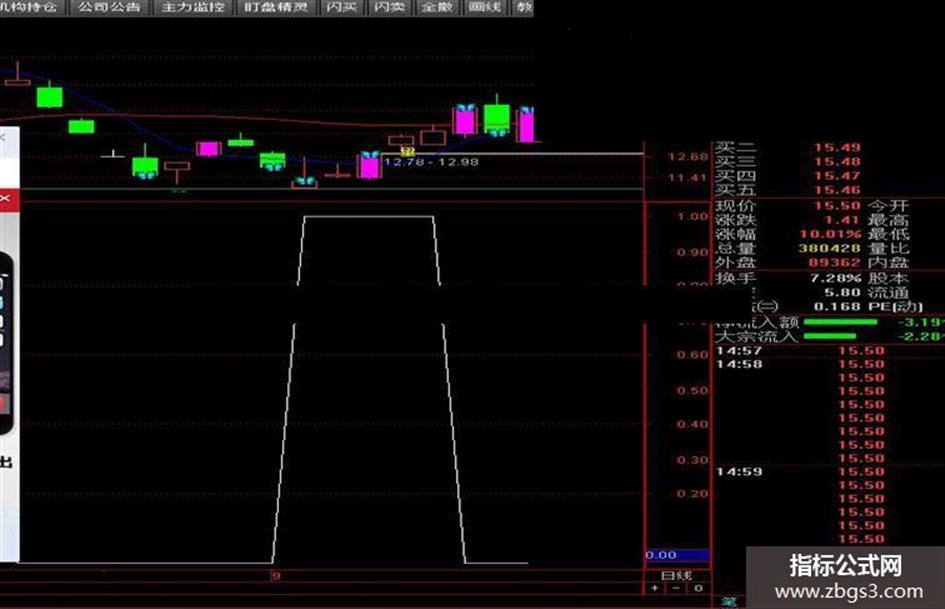Click the red close X on left panel
This screenshot has width=945, height=609.
(6, 198)
